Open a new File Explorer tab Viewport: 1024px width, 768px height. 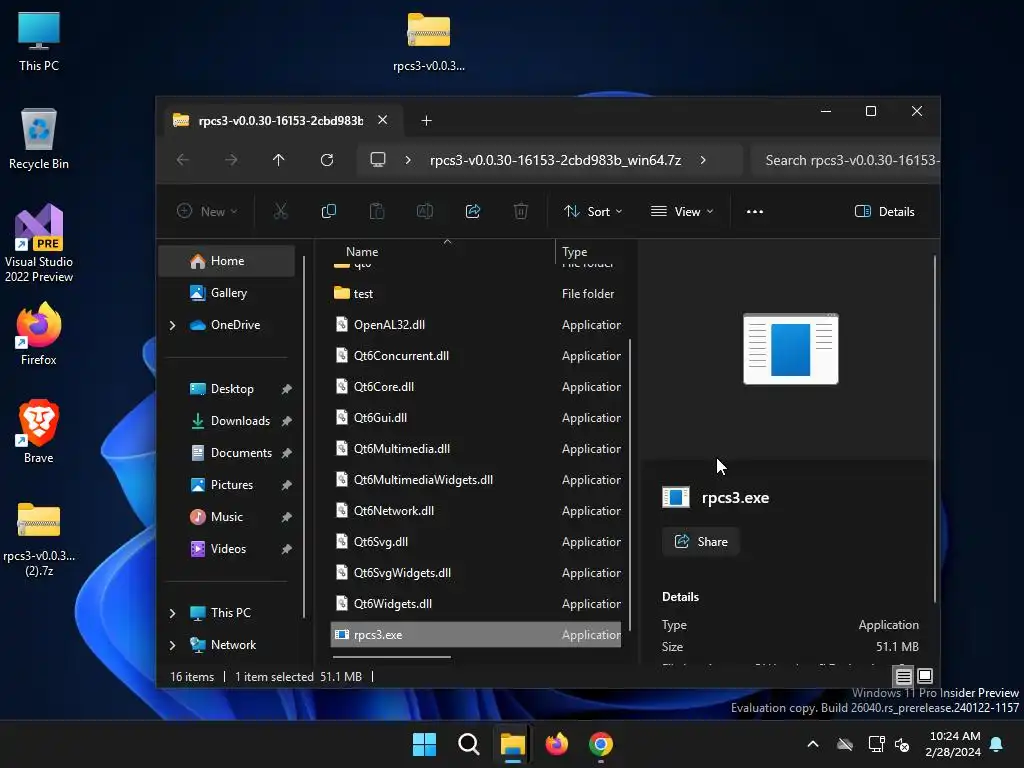pos(426,121)
